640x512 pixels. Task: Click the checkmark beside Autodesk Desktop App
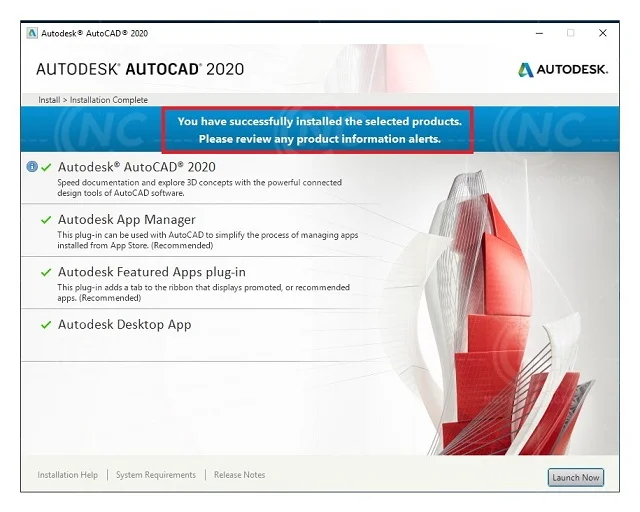(x=46, y=325)
